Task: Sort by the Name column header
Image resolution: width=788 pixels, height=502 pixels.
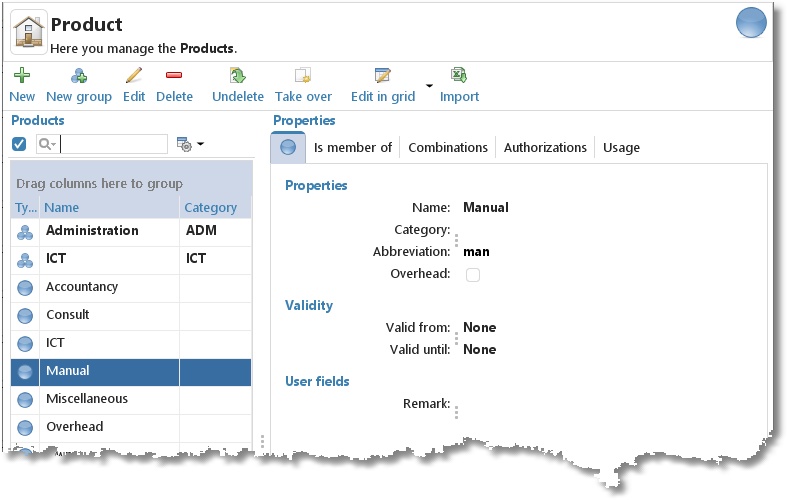Action: click(109, 208)
